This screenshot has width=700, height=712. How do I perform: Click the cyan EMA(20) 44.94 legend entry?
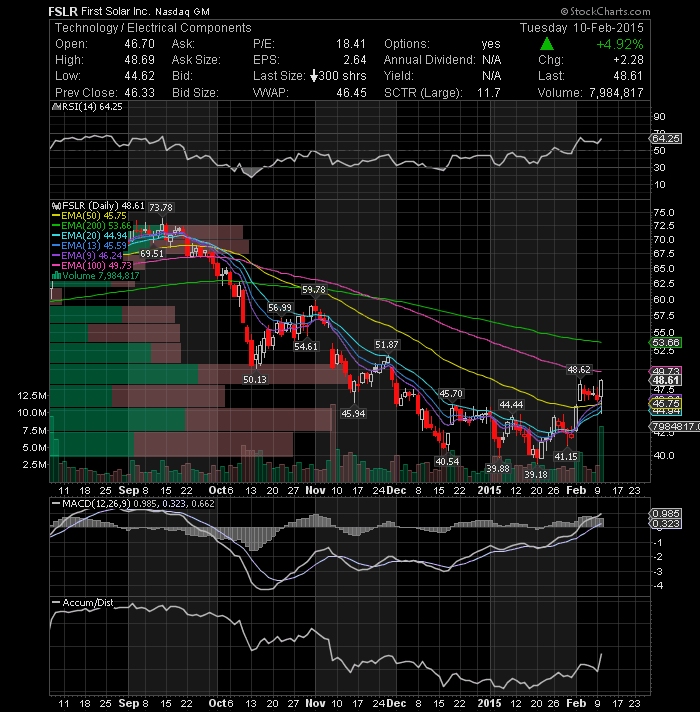[x=94, y=236]
